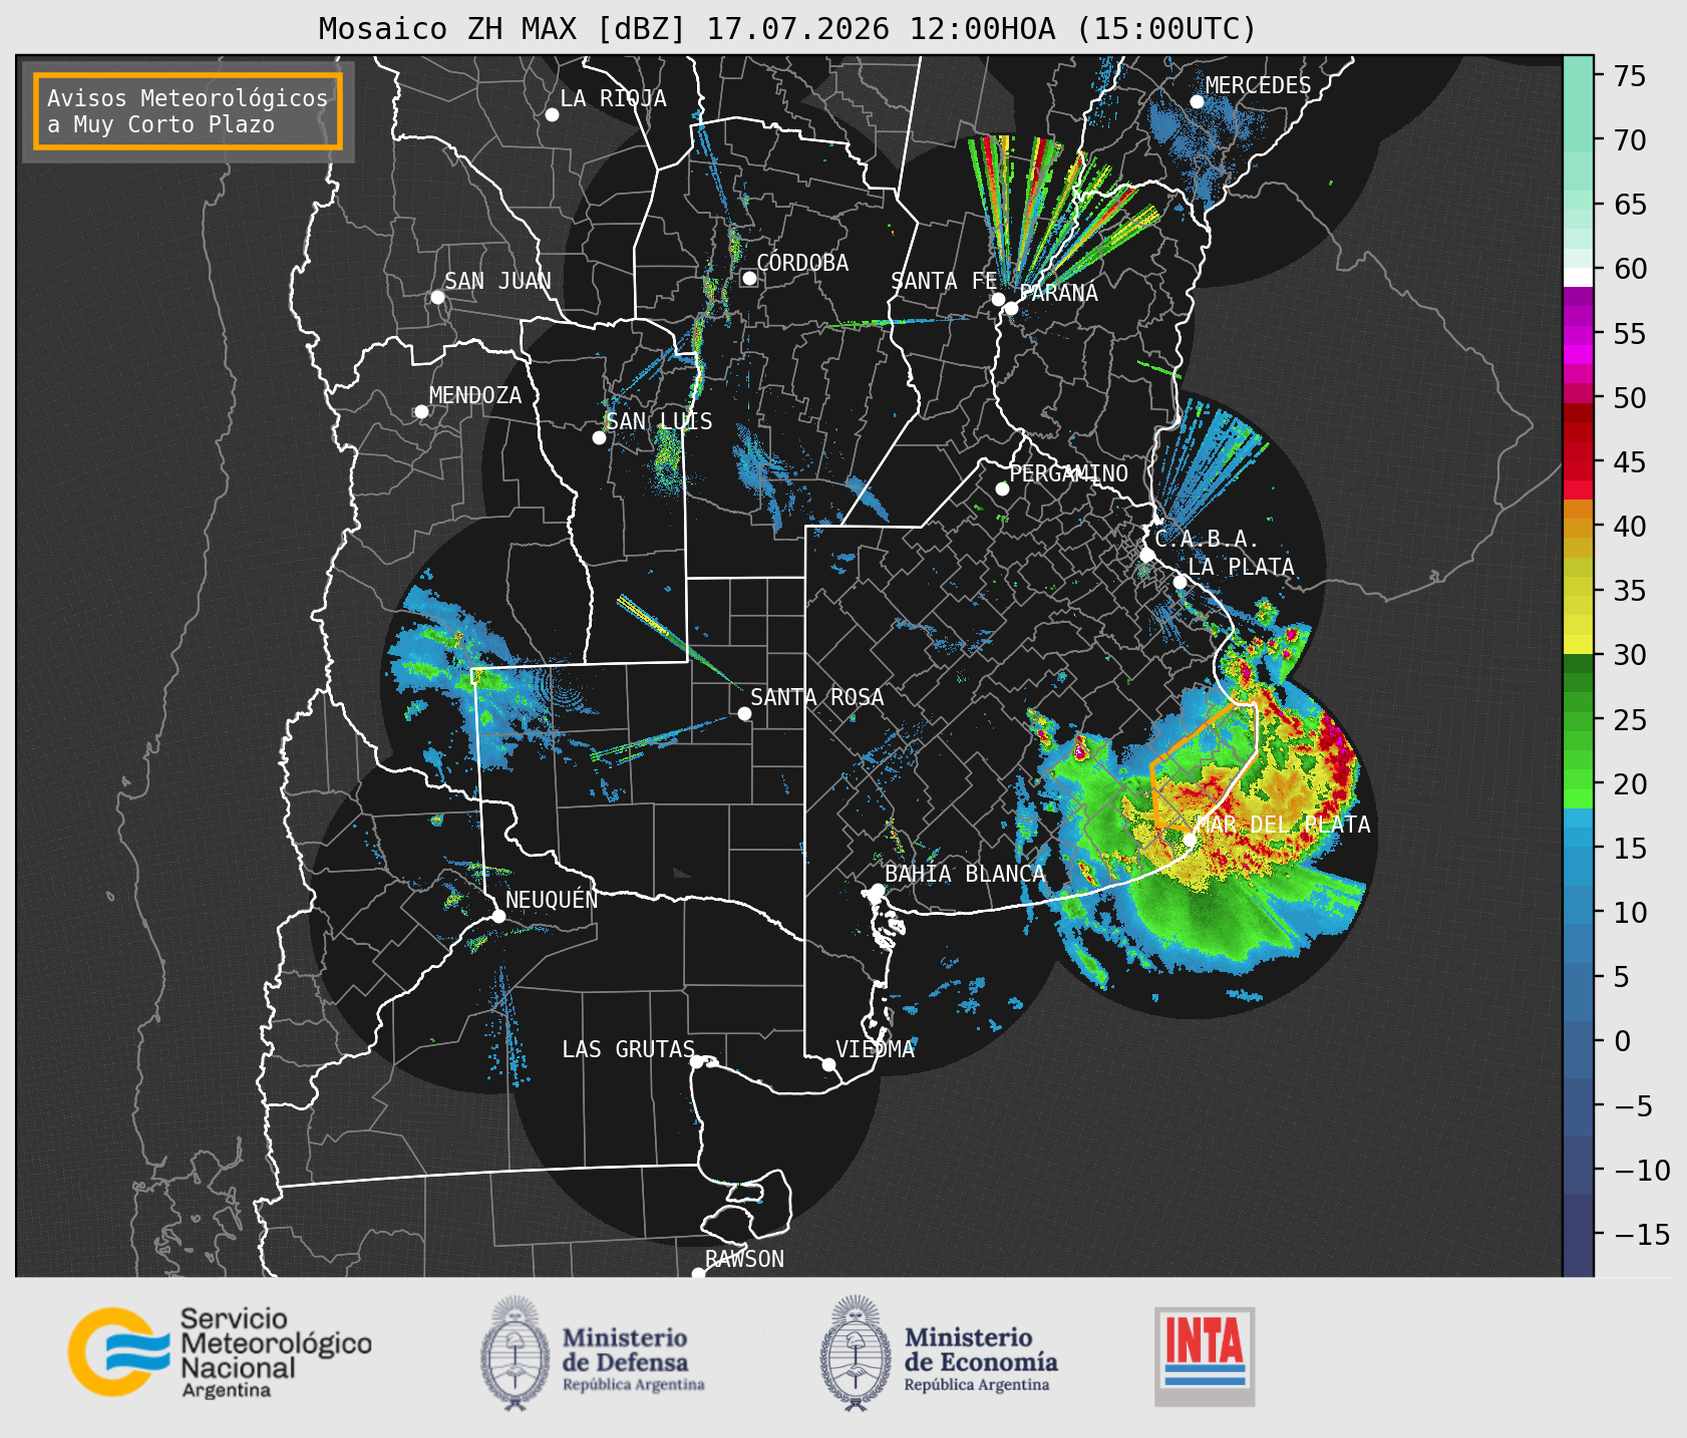
Task: Click the Pergamino city marker
Action: click(1002, 489)
